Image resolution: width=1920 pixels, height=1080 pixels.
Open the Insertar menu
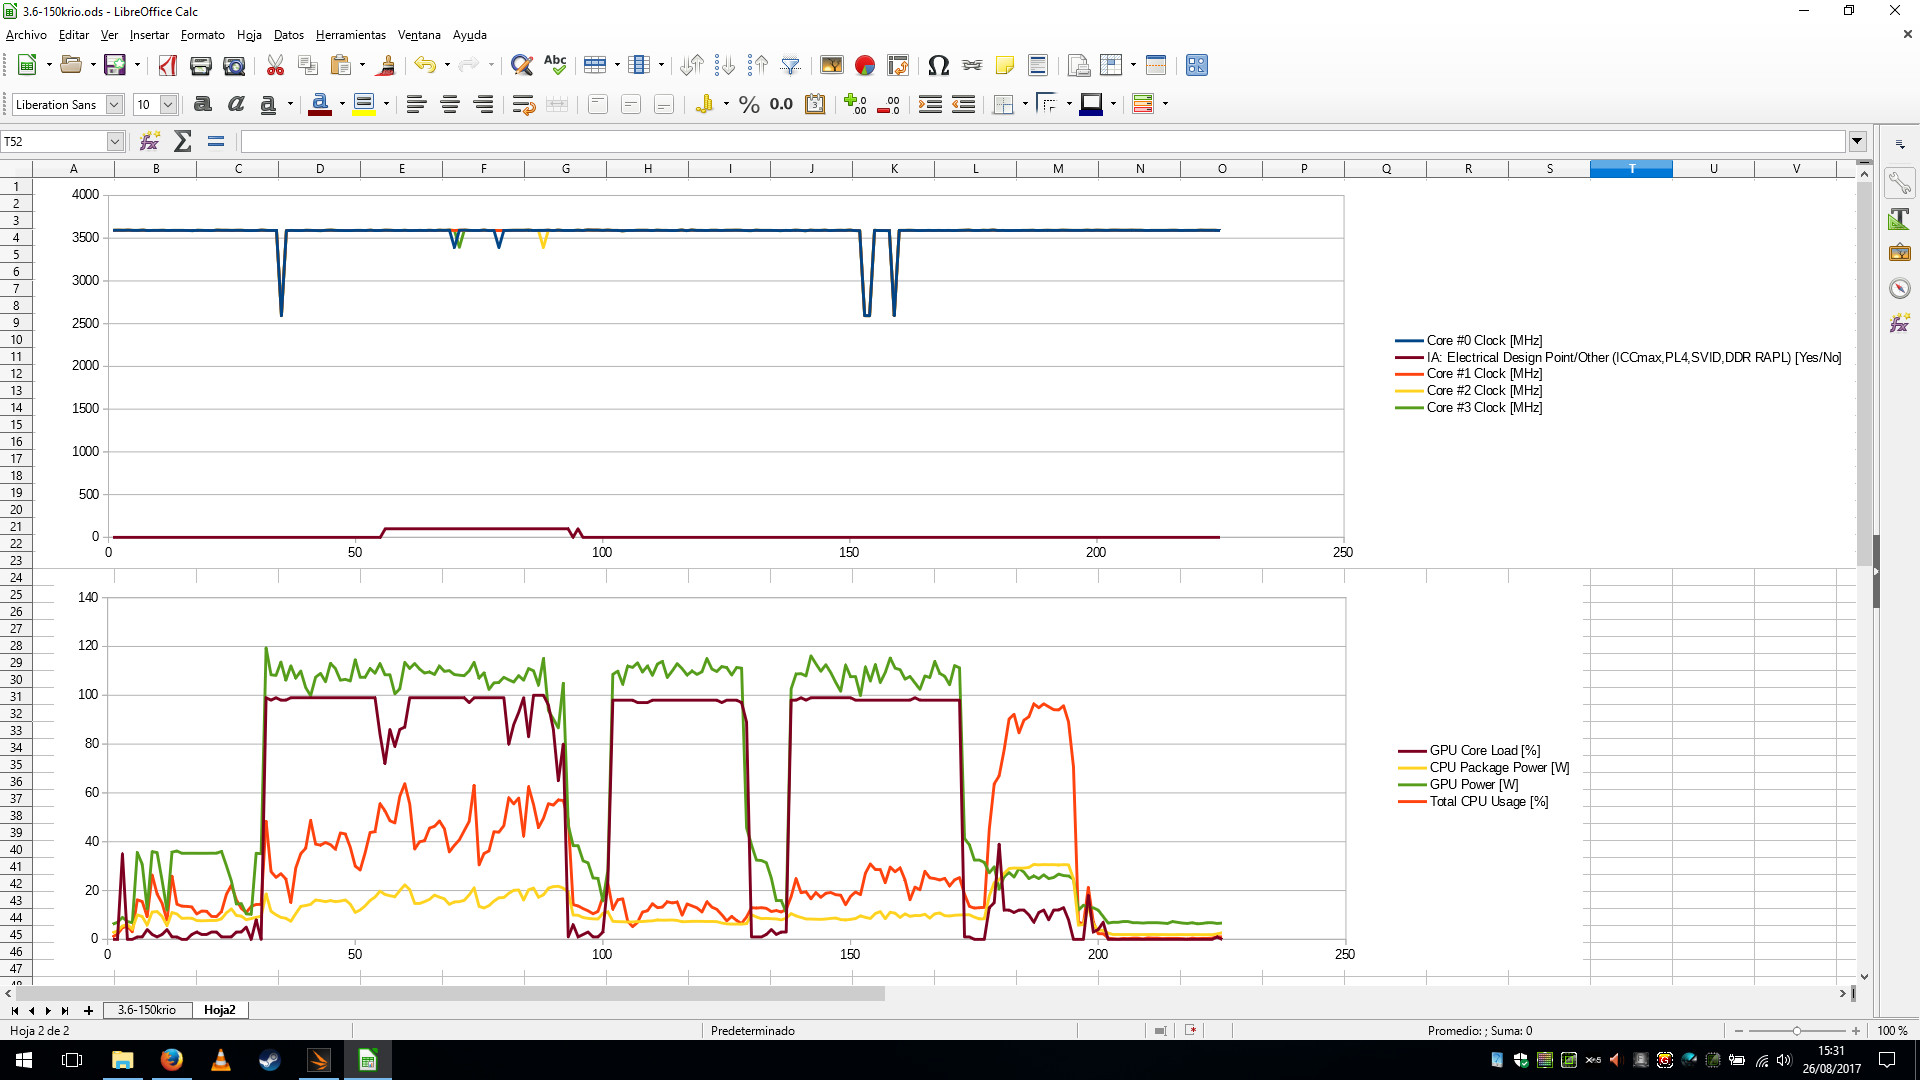pos(149,35)
